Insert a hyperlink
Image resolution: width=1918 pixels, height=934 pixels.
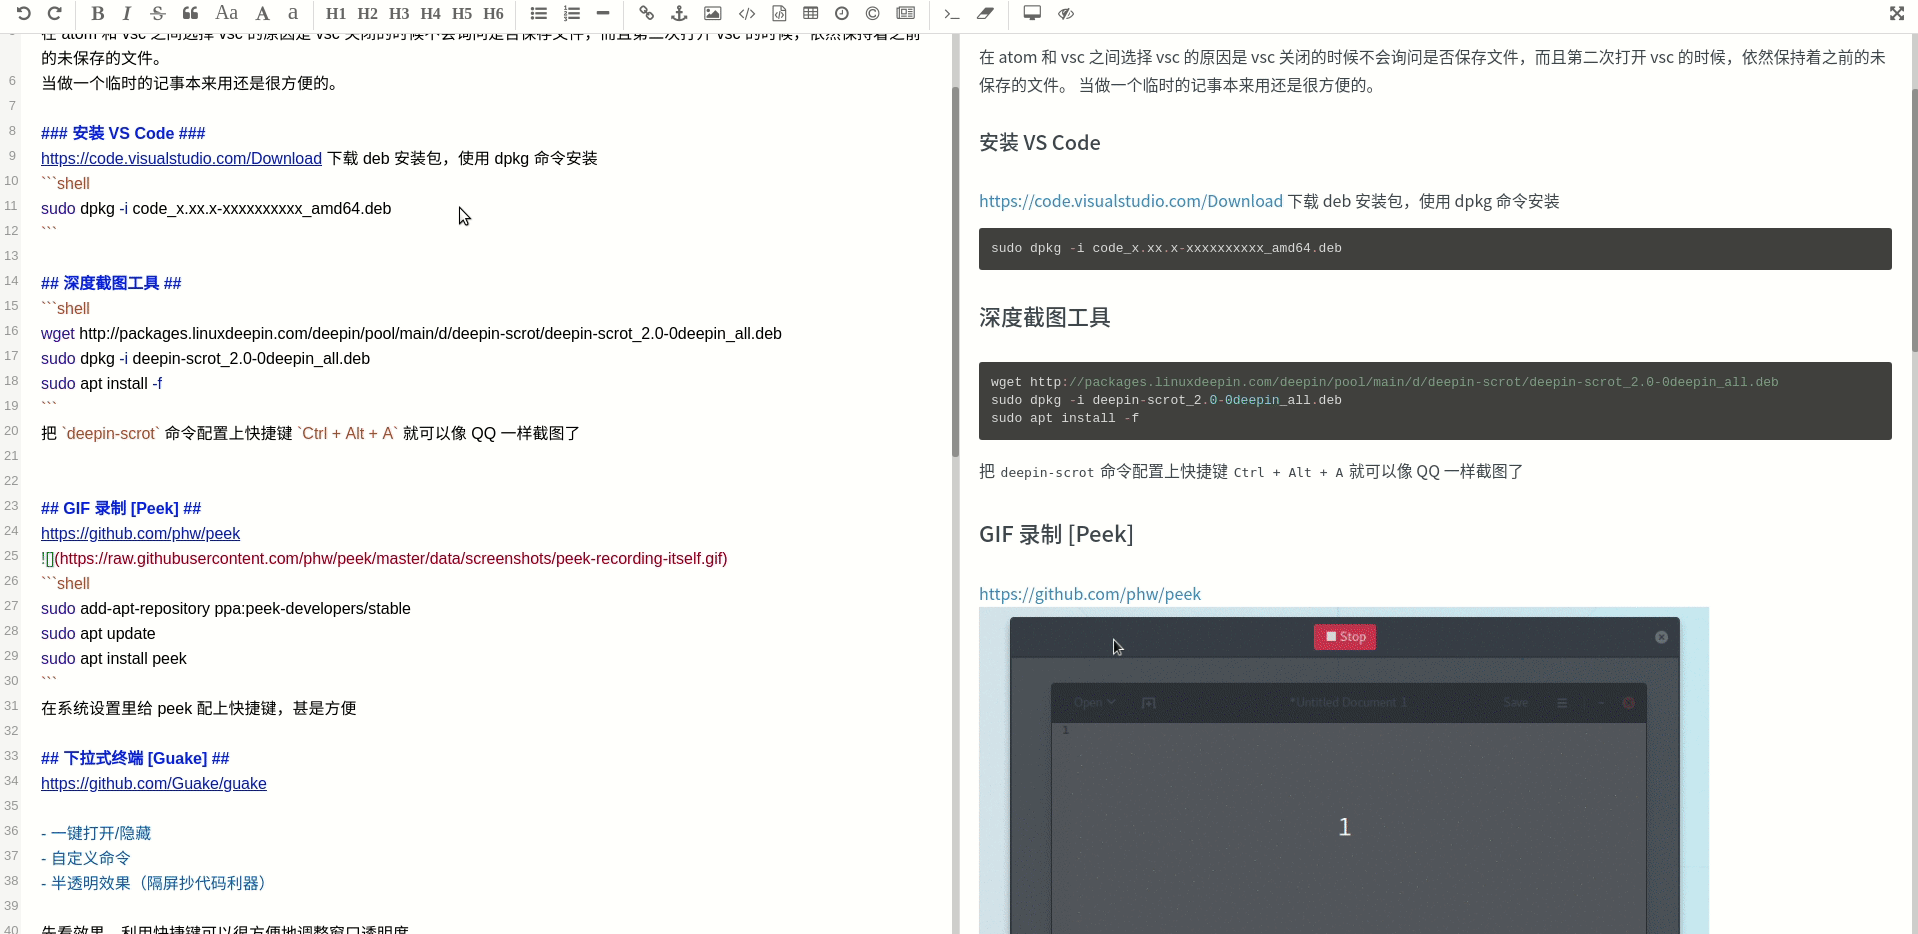[647, 14]
